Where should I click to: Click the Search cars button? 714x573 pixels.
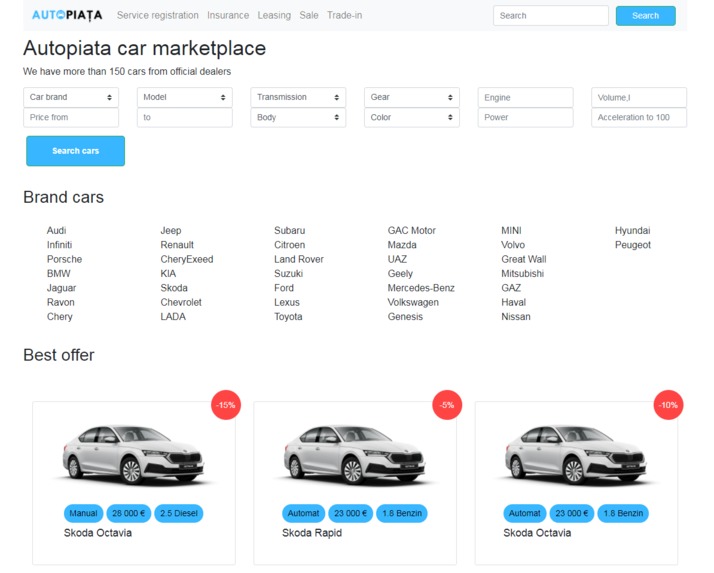(x=76, y=151)
